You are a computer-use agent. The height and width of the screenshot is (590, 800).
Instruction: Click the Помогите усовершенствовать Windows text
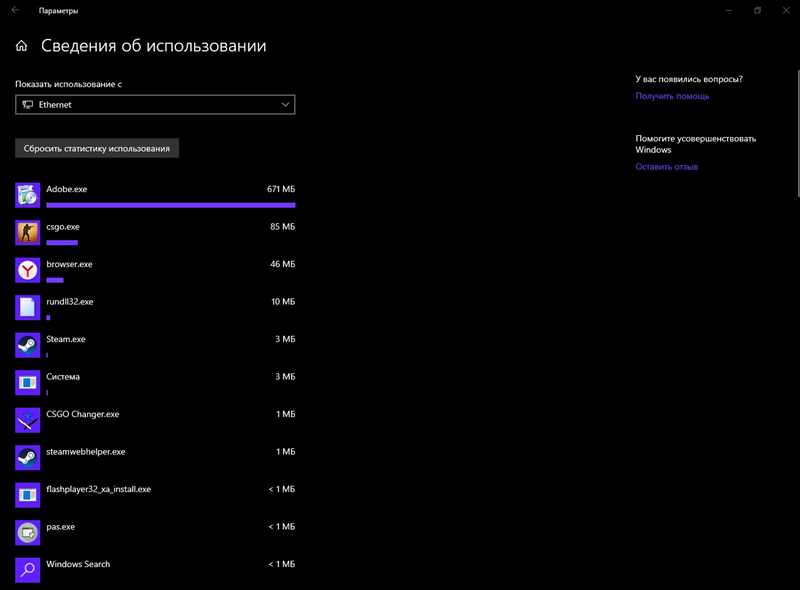pos(695,144)
